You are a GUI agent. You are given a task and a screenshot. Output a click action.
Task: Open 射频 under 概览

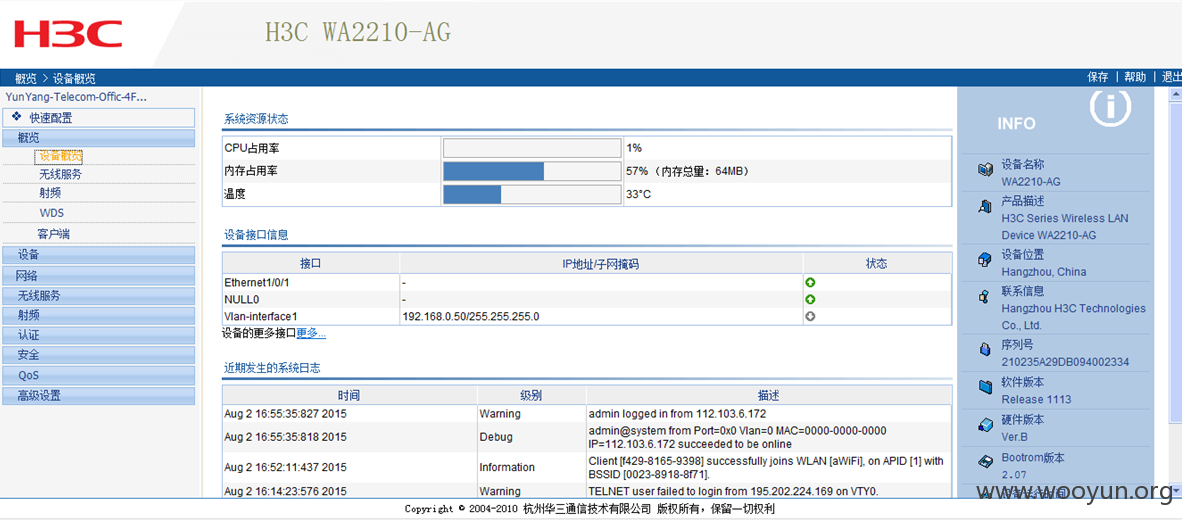click(x=50, y=193)
